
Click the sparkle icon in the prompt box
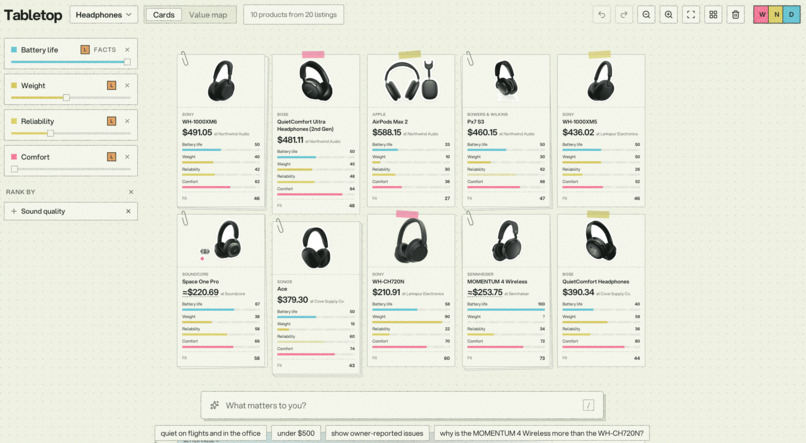[214, 405]
